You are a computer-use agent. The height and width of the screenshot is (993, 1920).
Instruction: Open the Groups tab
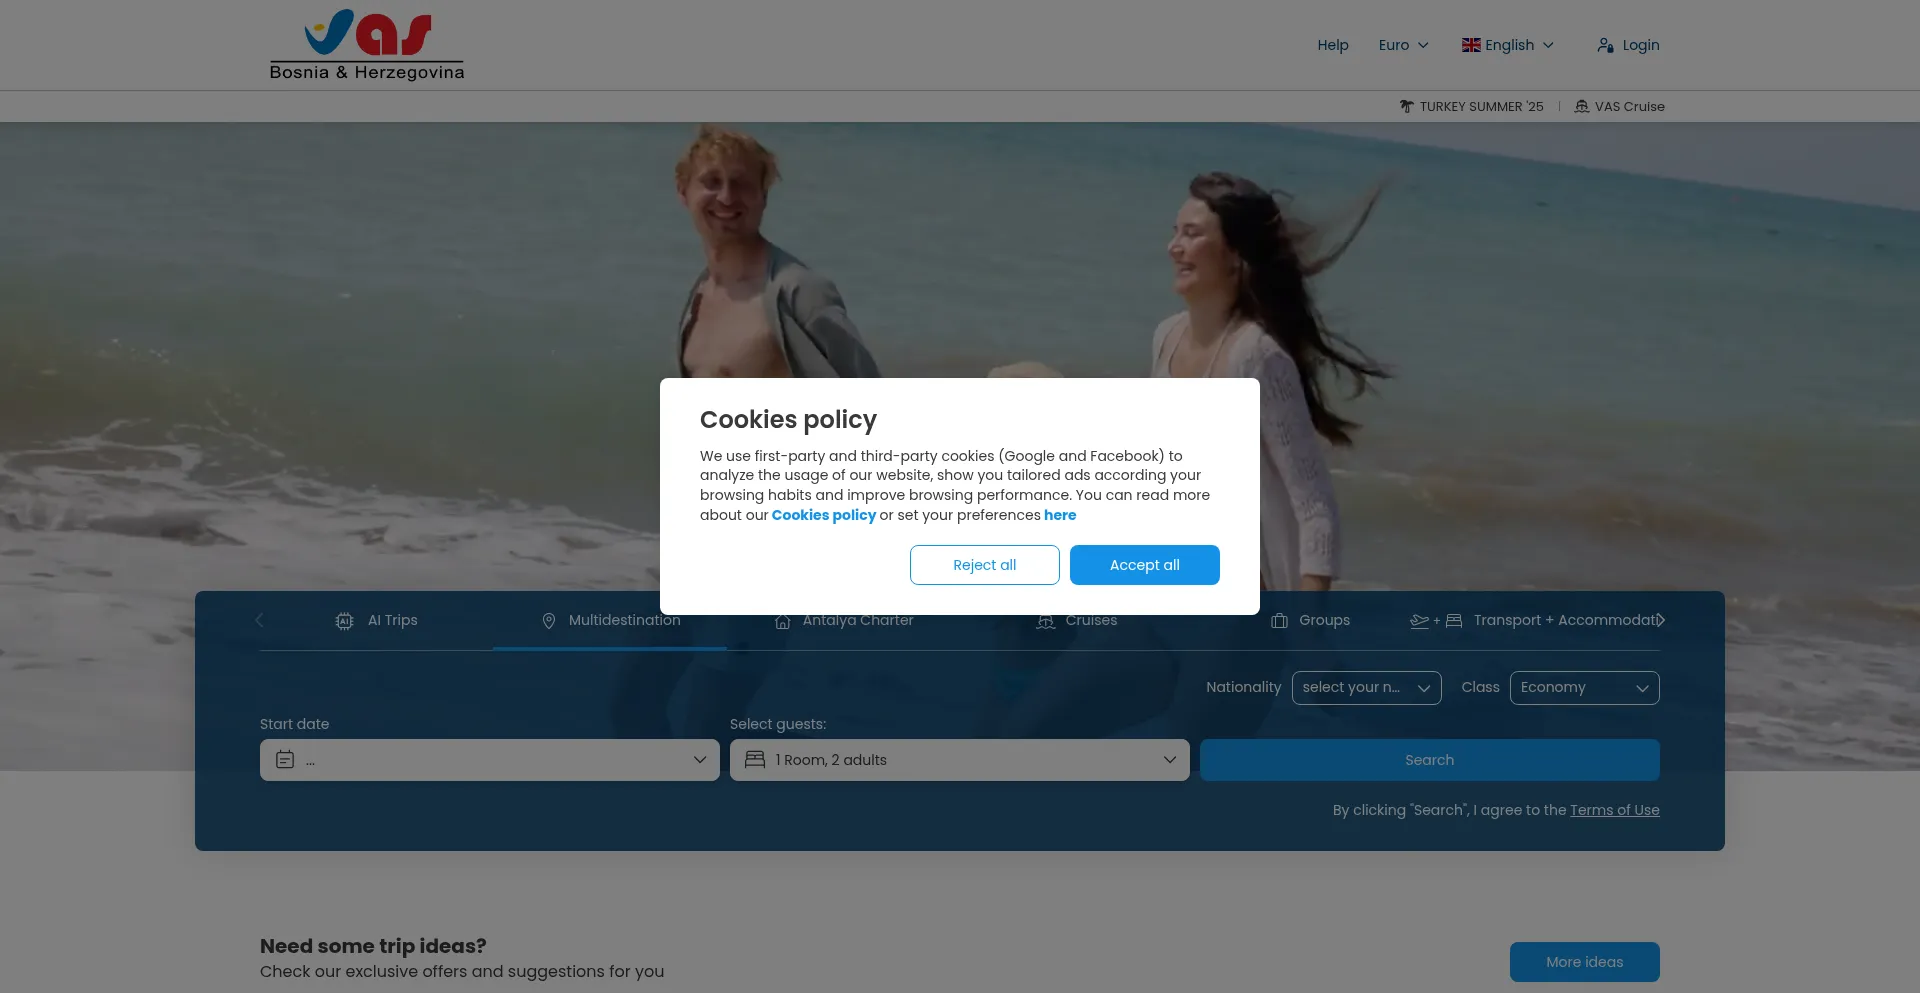pyautogui.click(x=1310, y=621)
